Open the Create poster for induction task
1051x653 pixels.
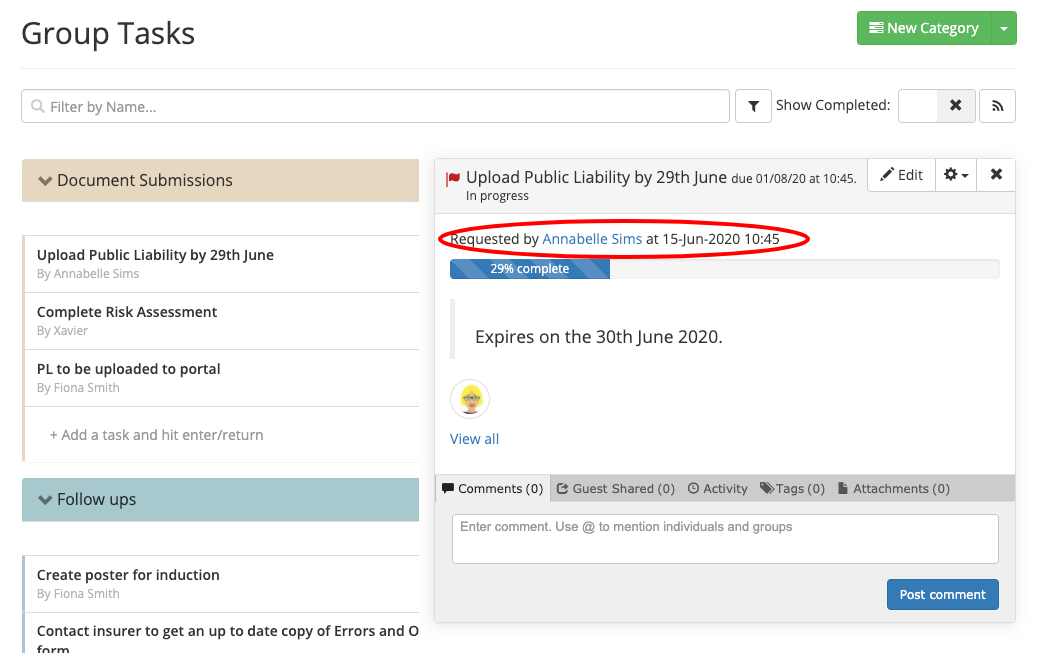coord(222,584)
